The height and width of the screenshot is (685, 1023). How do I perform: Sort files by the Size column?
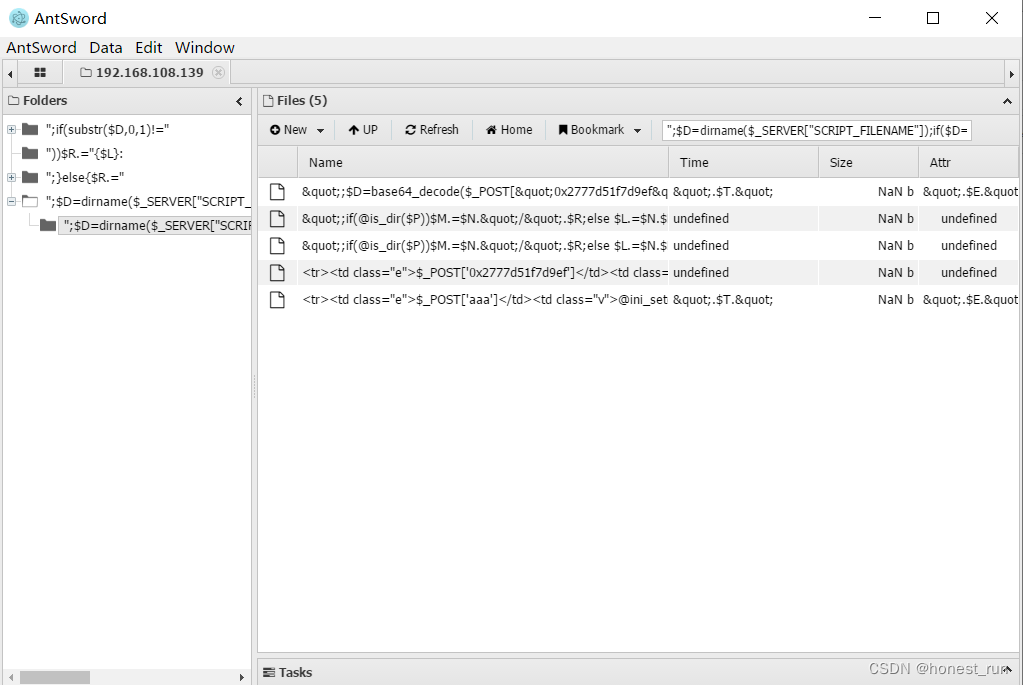tap(868, 162)
